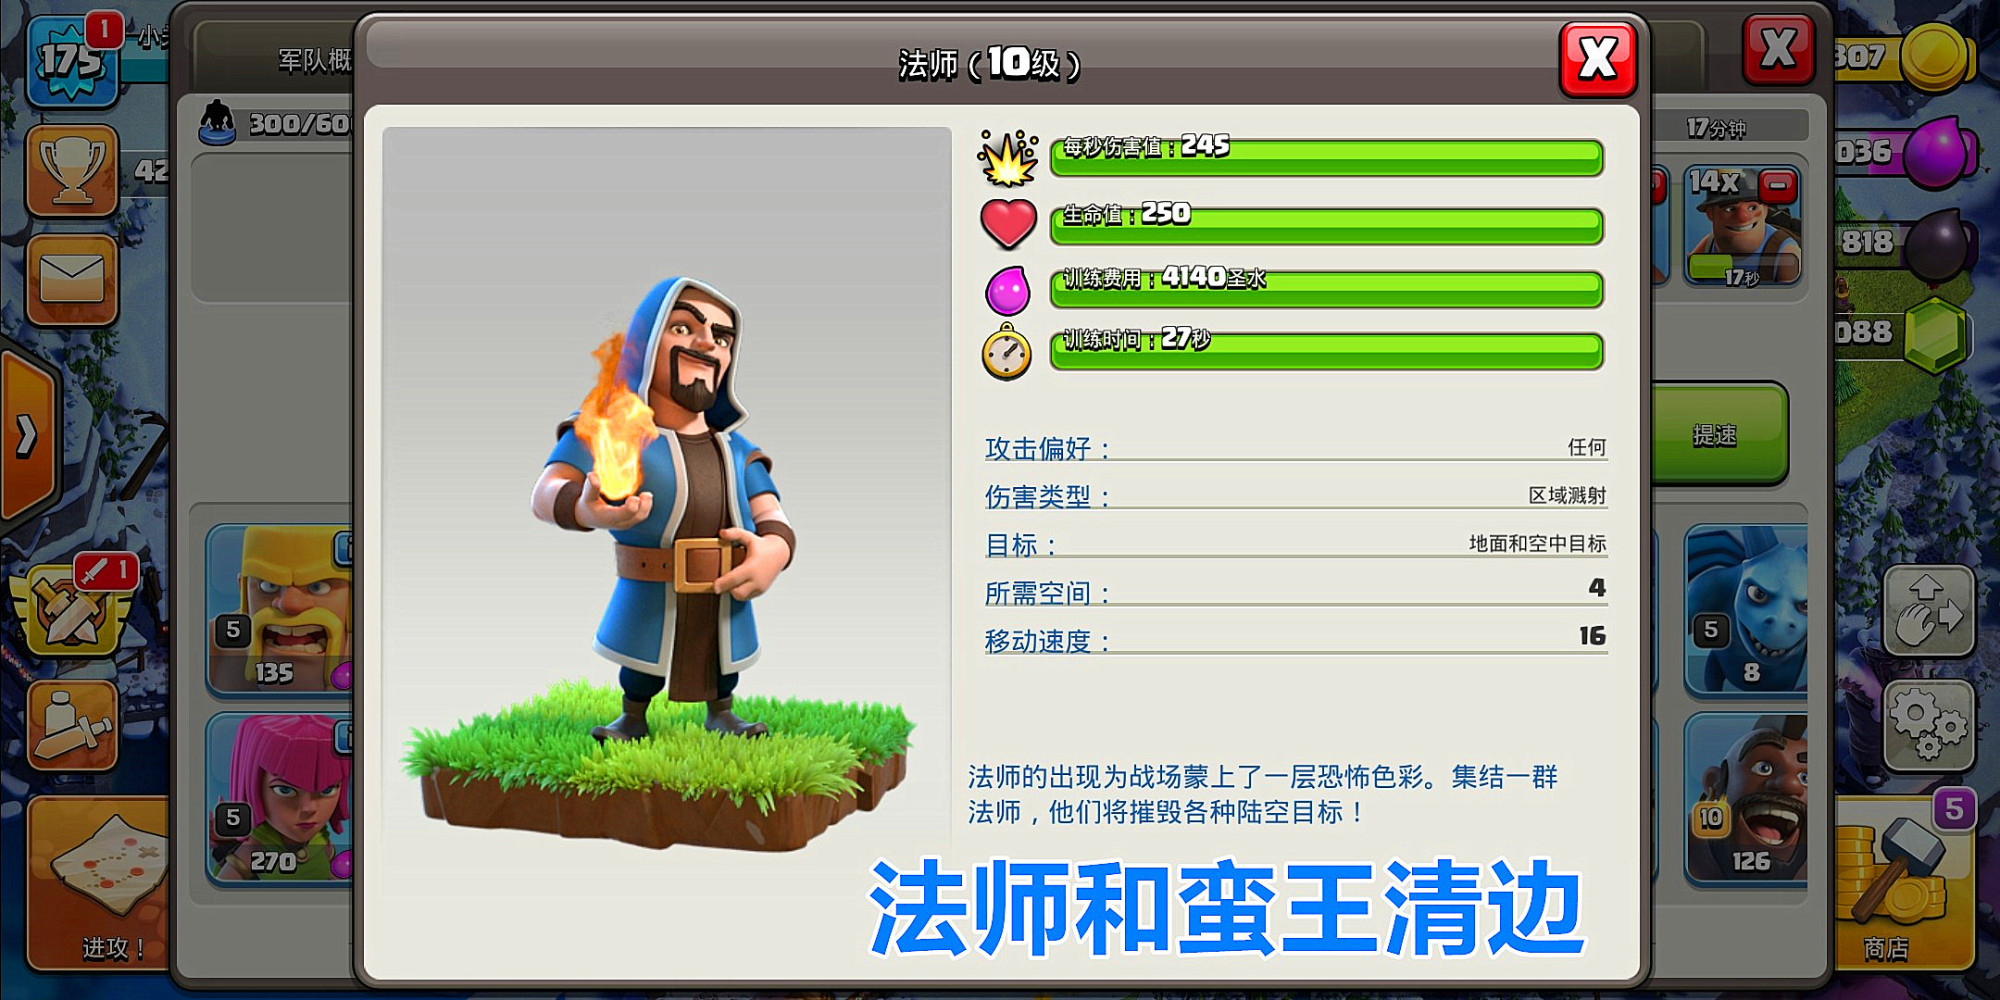Screen dimensions: 2000x1000
Task: Select the Barbarian King troop card
Action: (x=280, y=610)
